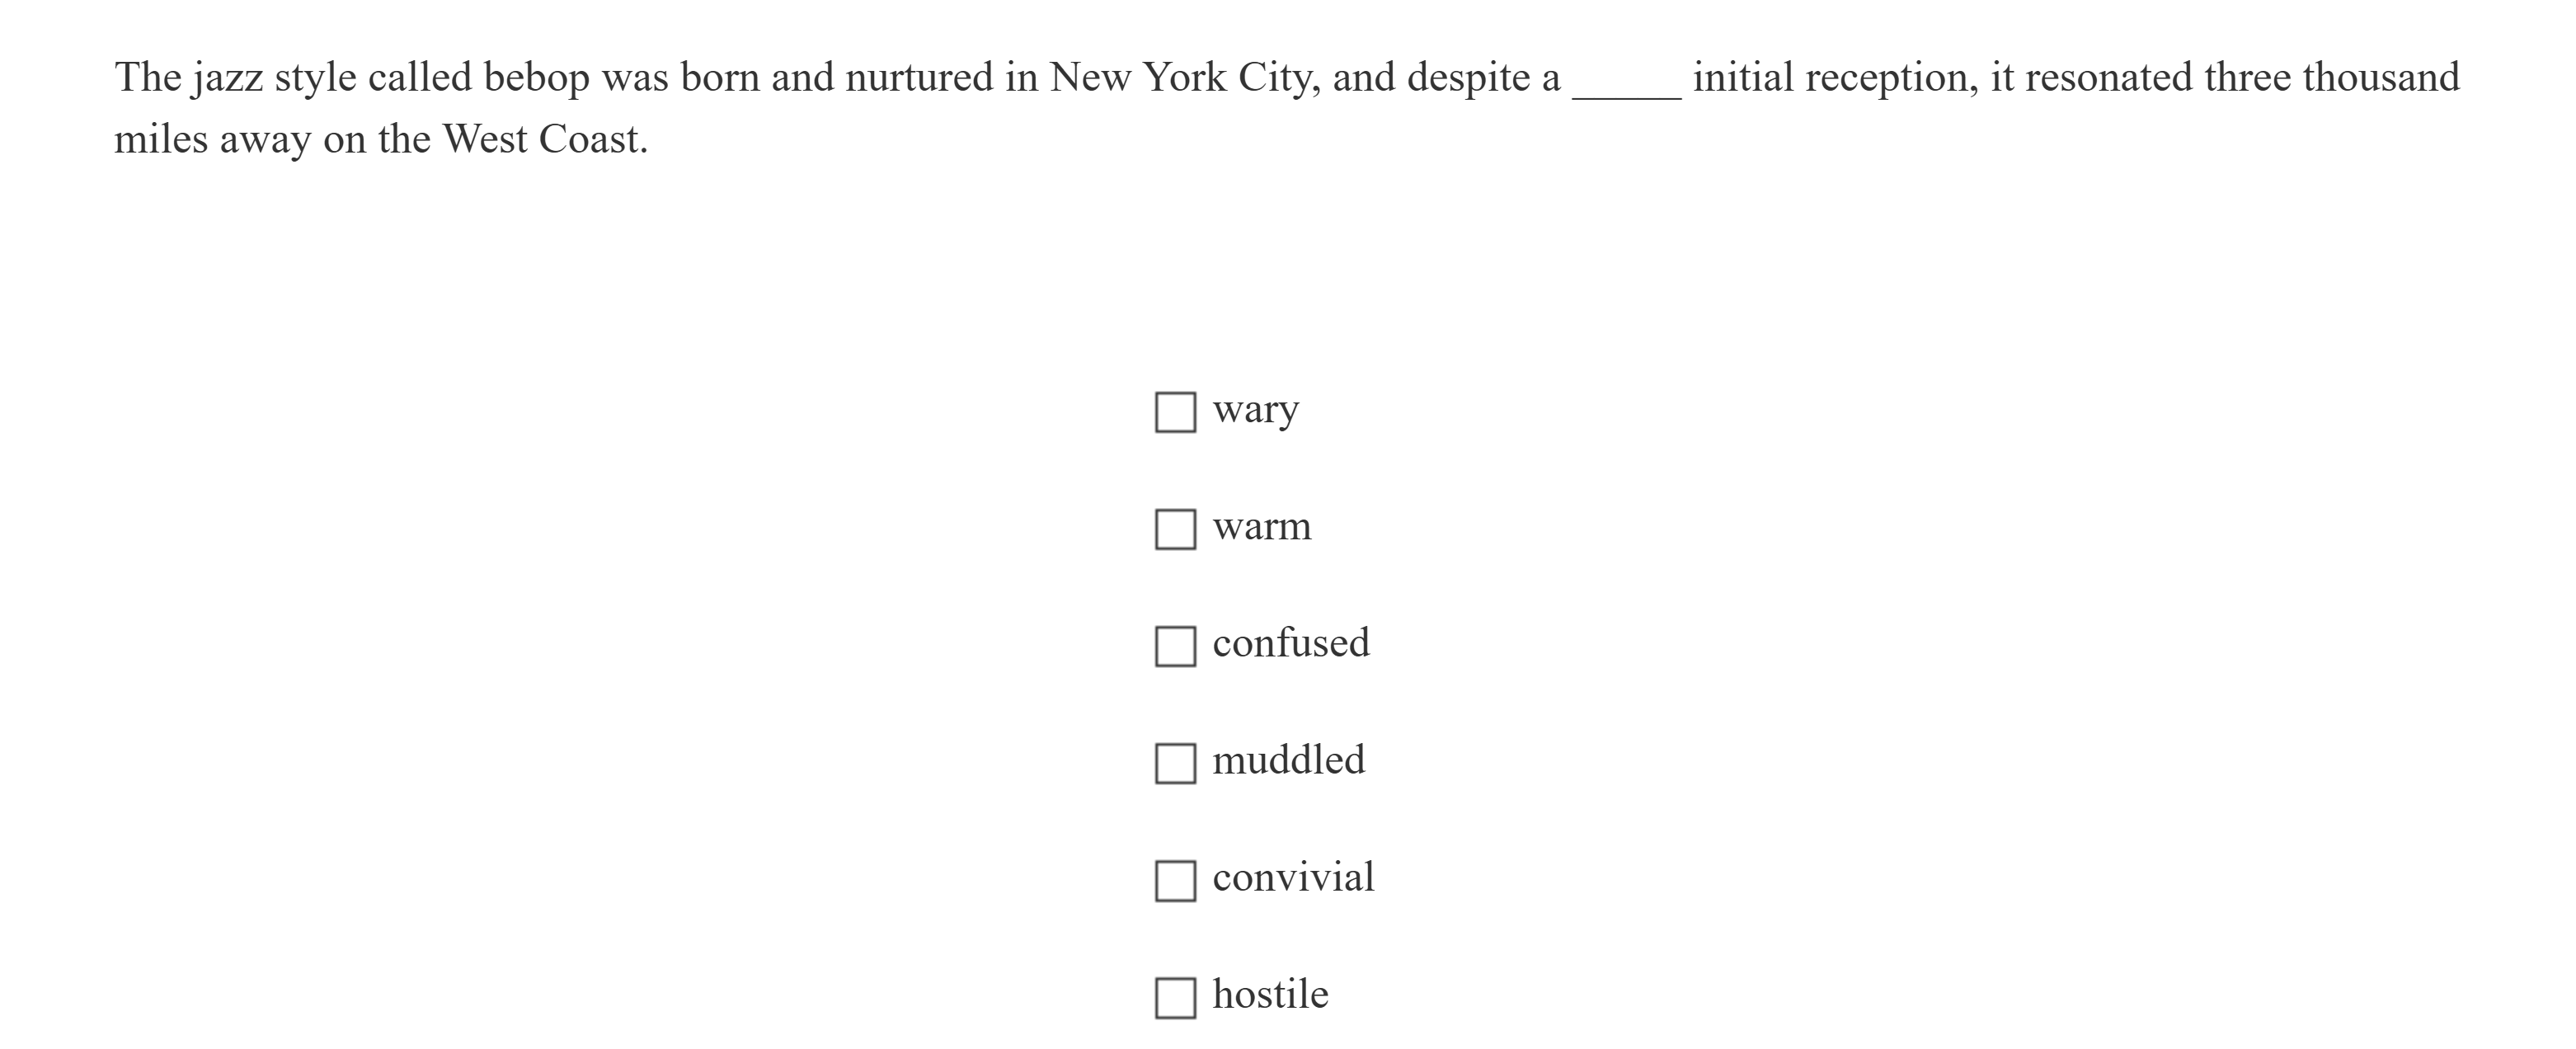Screen dimensions: 2576x1049
Task: Click the 'convivial' answer label text
Action: pyautogui.click(x=1293, y=878)
